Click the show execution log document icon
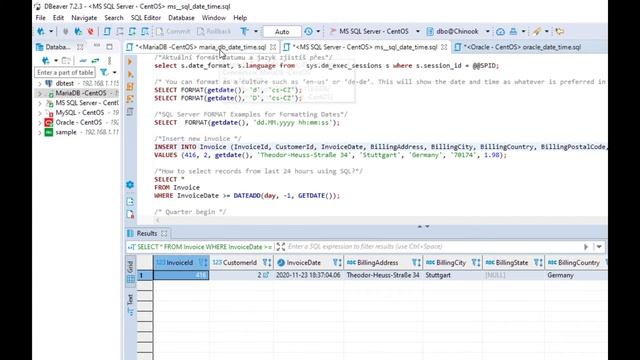Image resolution: width=640 pixels, height=360 pixels. [130, 214]
